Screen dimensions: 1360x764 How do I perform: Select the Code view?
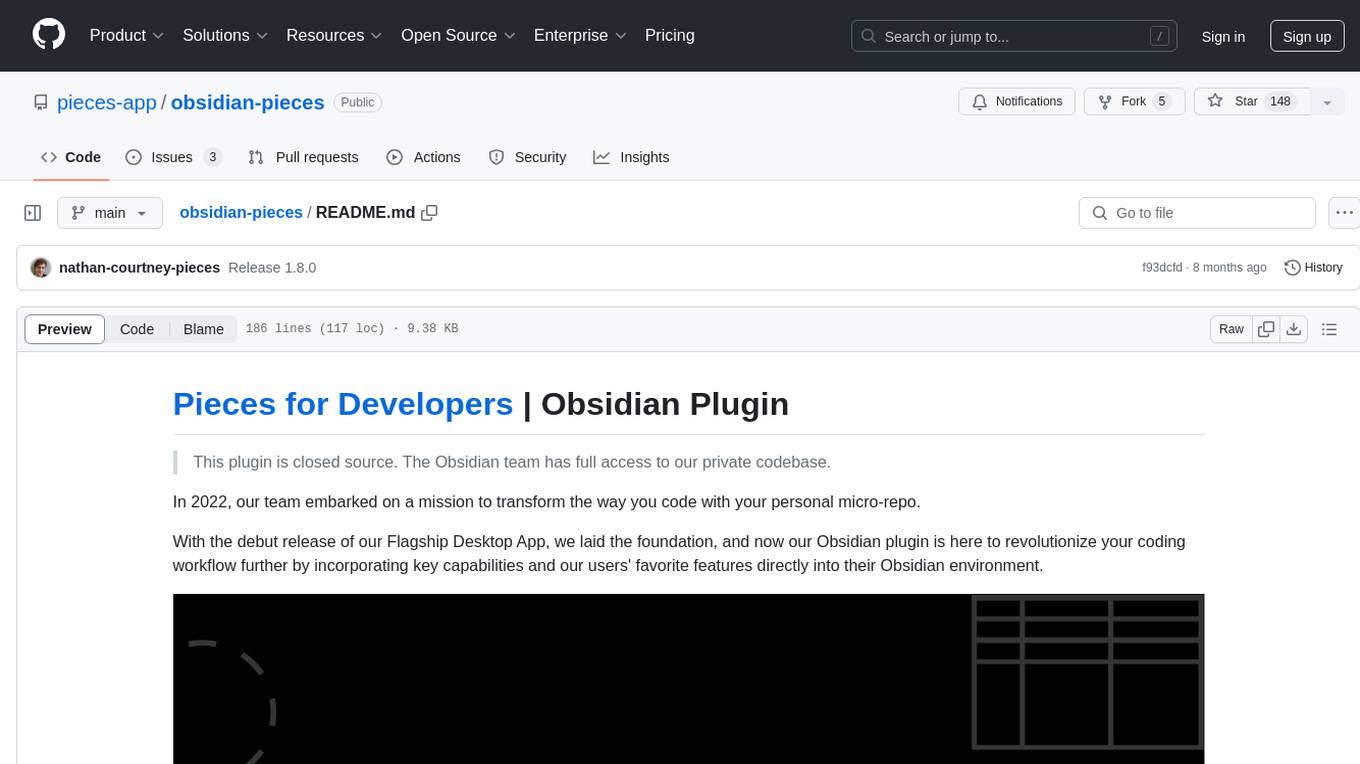(x=137, y=329)
